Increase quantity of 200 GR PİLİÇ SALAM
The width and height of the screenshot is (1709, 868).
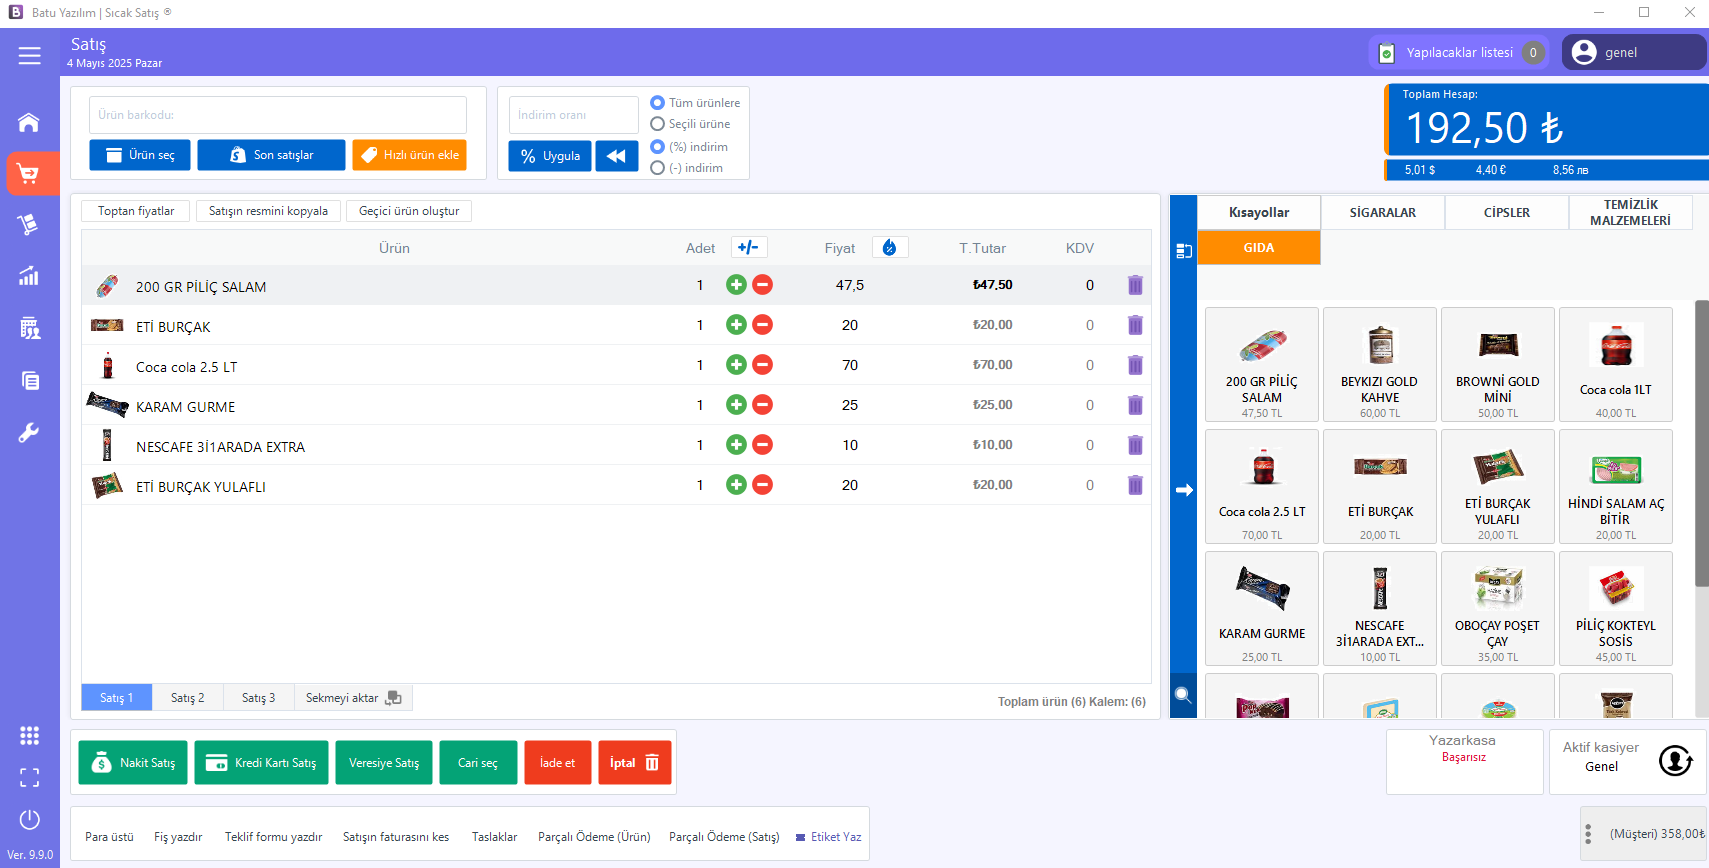(x=736, y=285)
